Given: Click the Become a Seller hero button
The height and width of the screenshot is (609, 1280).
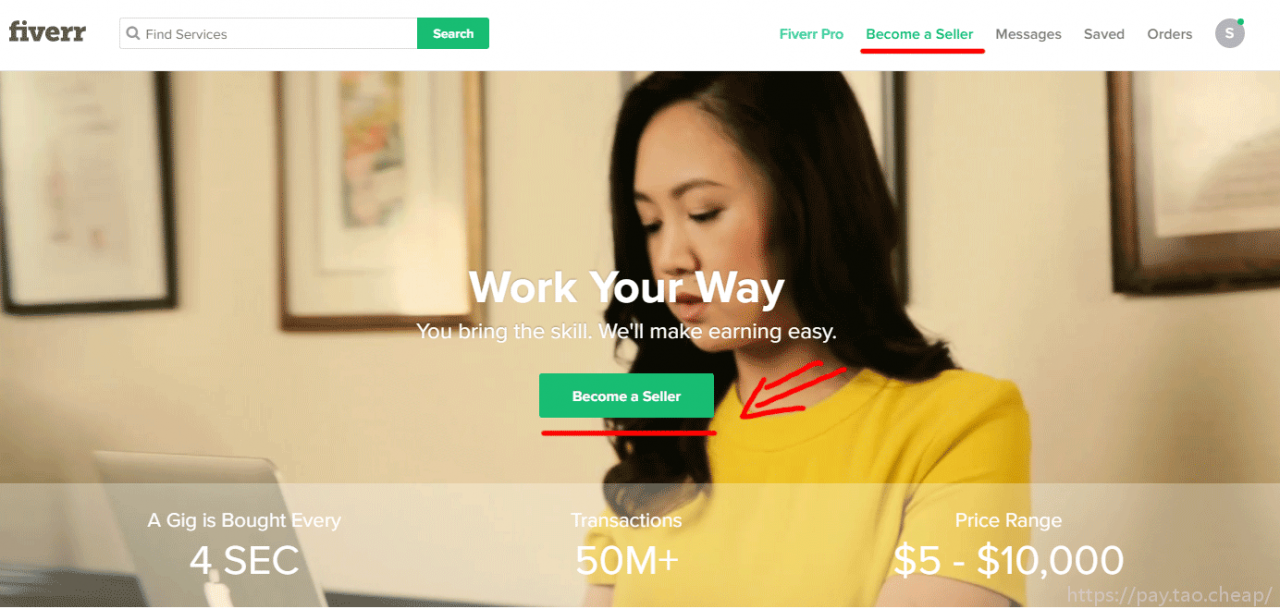Looking at the screenshot, I should [x=626, y=396].
